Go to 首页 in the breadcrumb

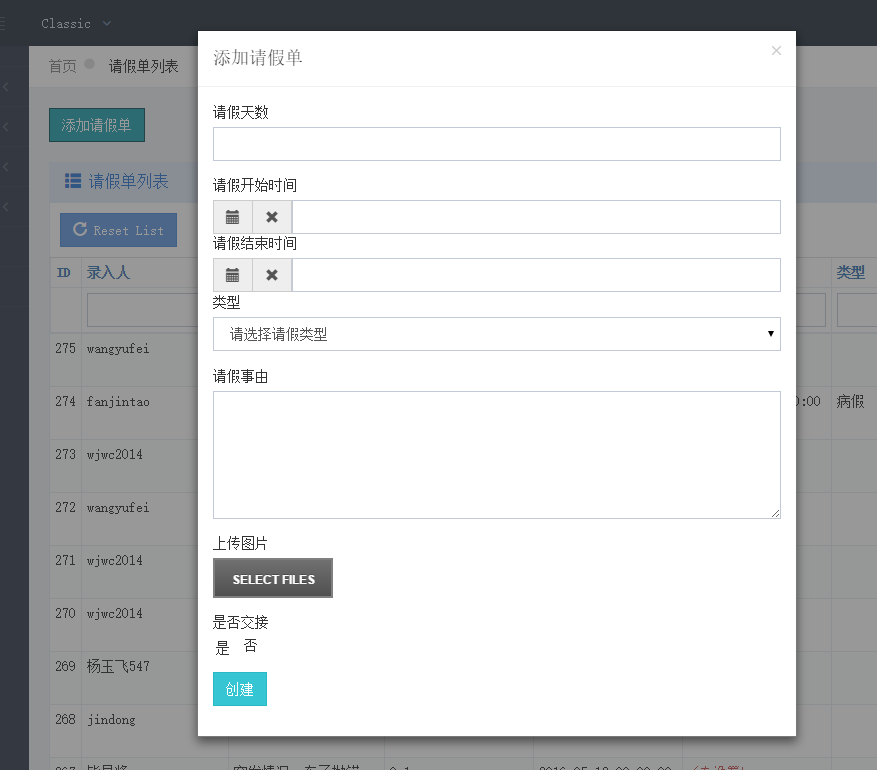pyautogui.click(x=62, y=66)
